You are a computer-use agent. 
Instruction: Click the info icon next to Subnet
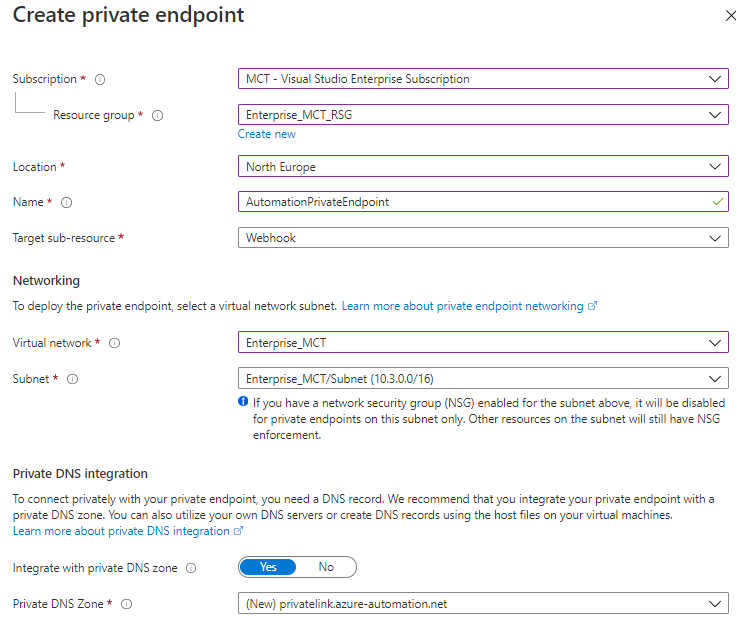(x=72, y=379)
